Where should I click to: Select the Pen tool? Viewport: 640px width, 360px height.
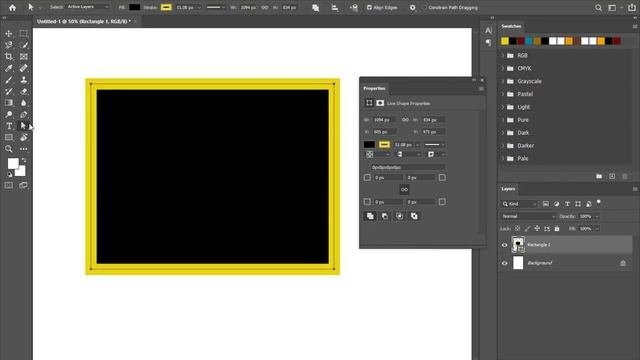click(x=24, y=114)
